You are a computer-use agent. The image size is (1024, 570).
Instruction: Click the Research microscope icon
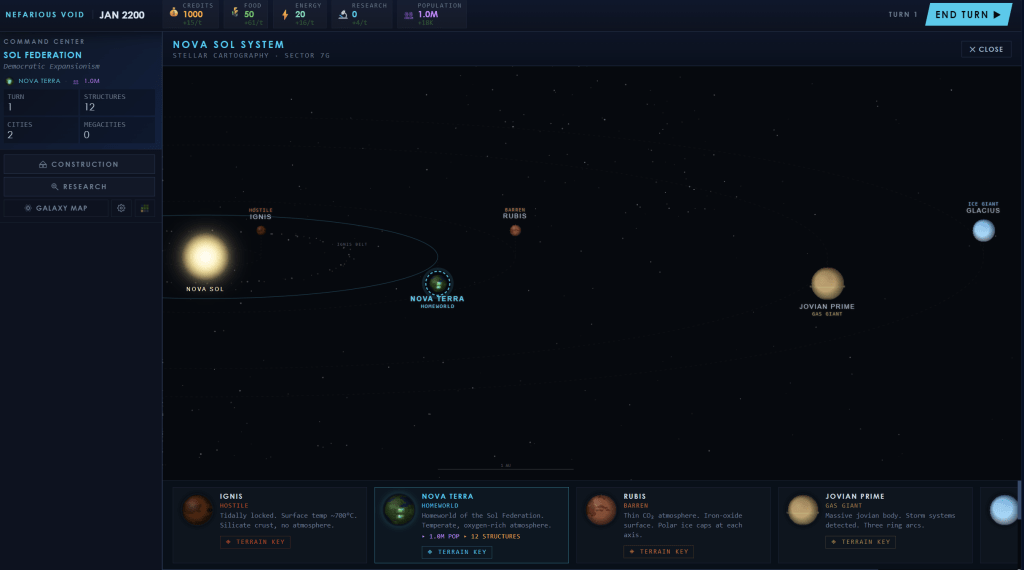click(343, 14)
